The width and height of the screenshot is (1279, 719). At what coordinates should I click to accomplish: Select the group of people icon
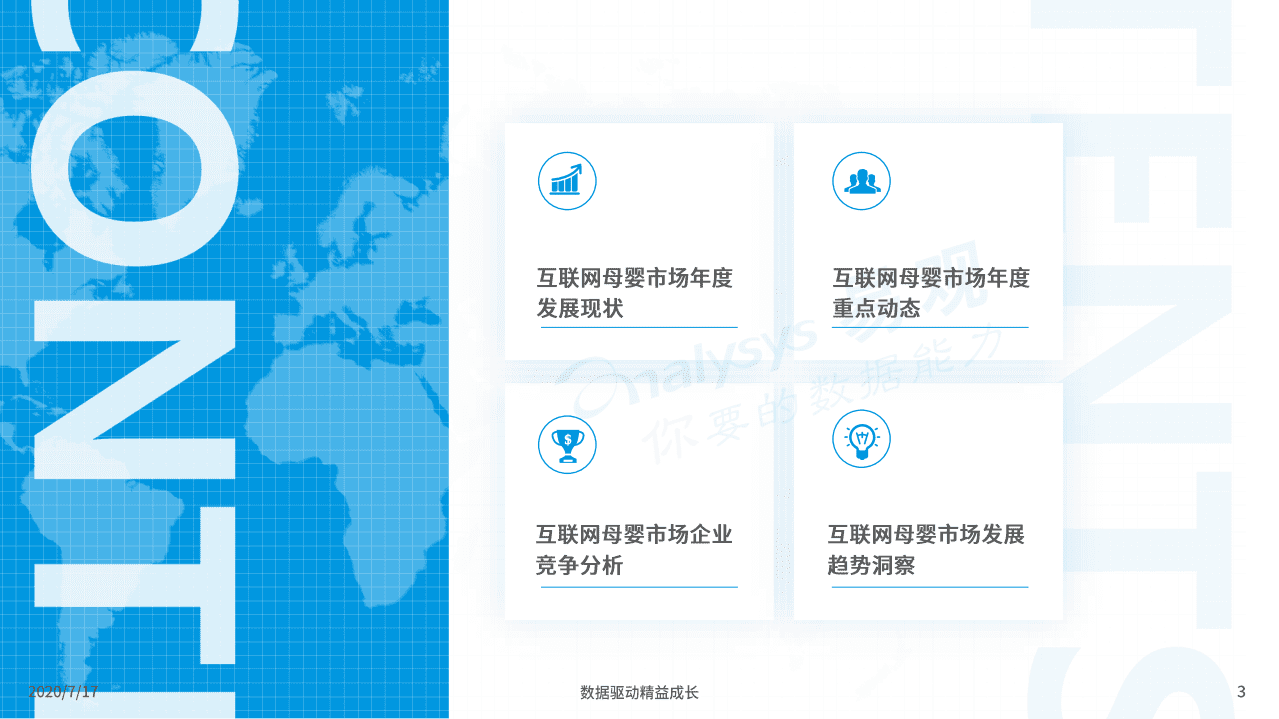coord(861,181)
